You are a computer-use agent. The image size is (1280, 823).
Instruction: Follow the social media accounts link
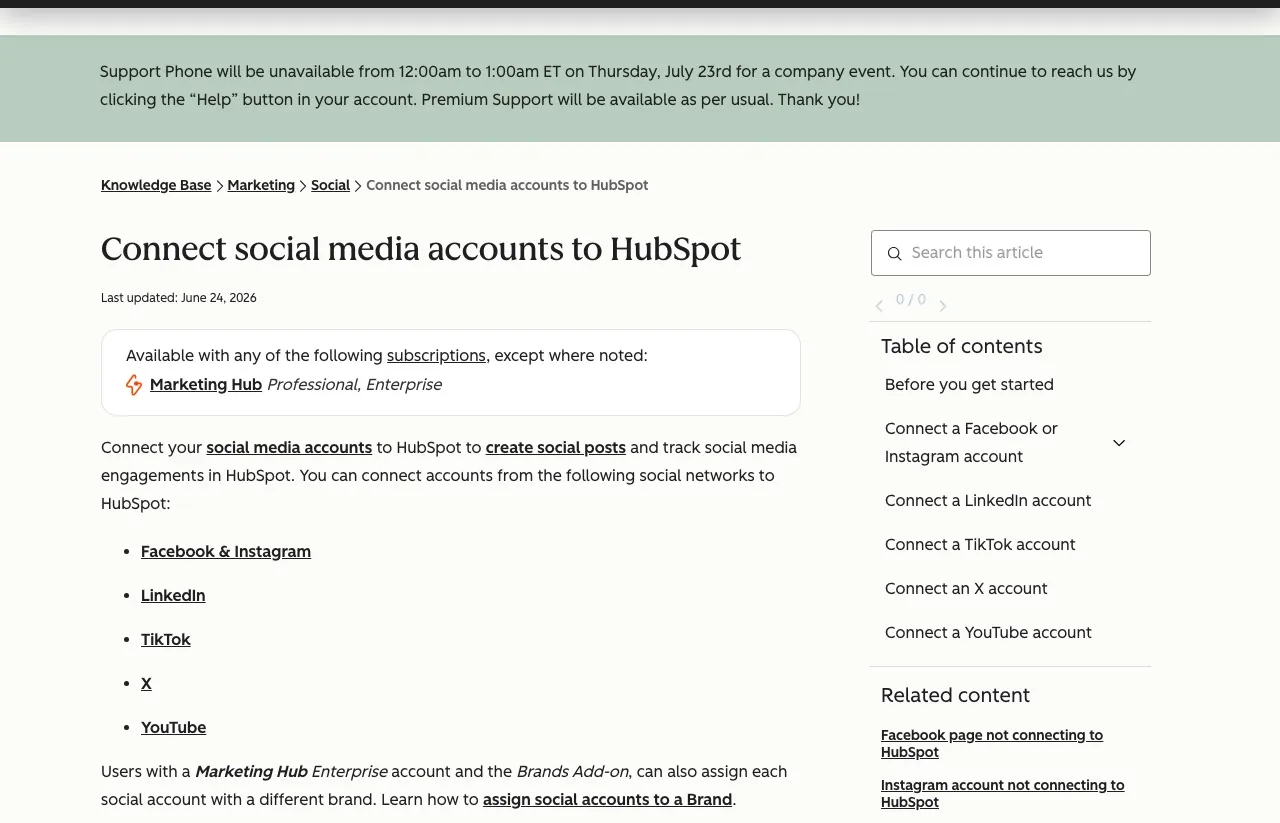click(289, 447)
